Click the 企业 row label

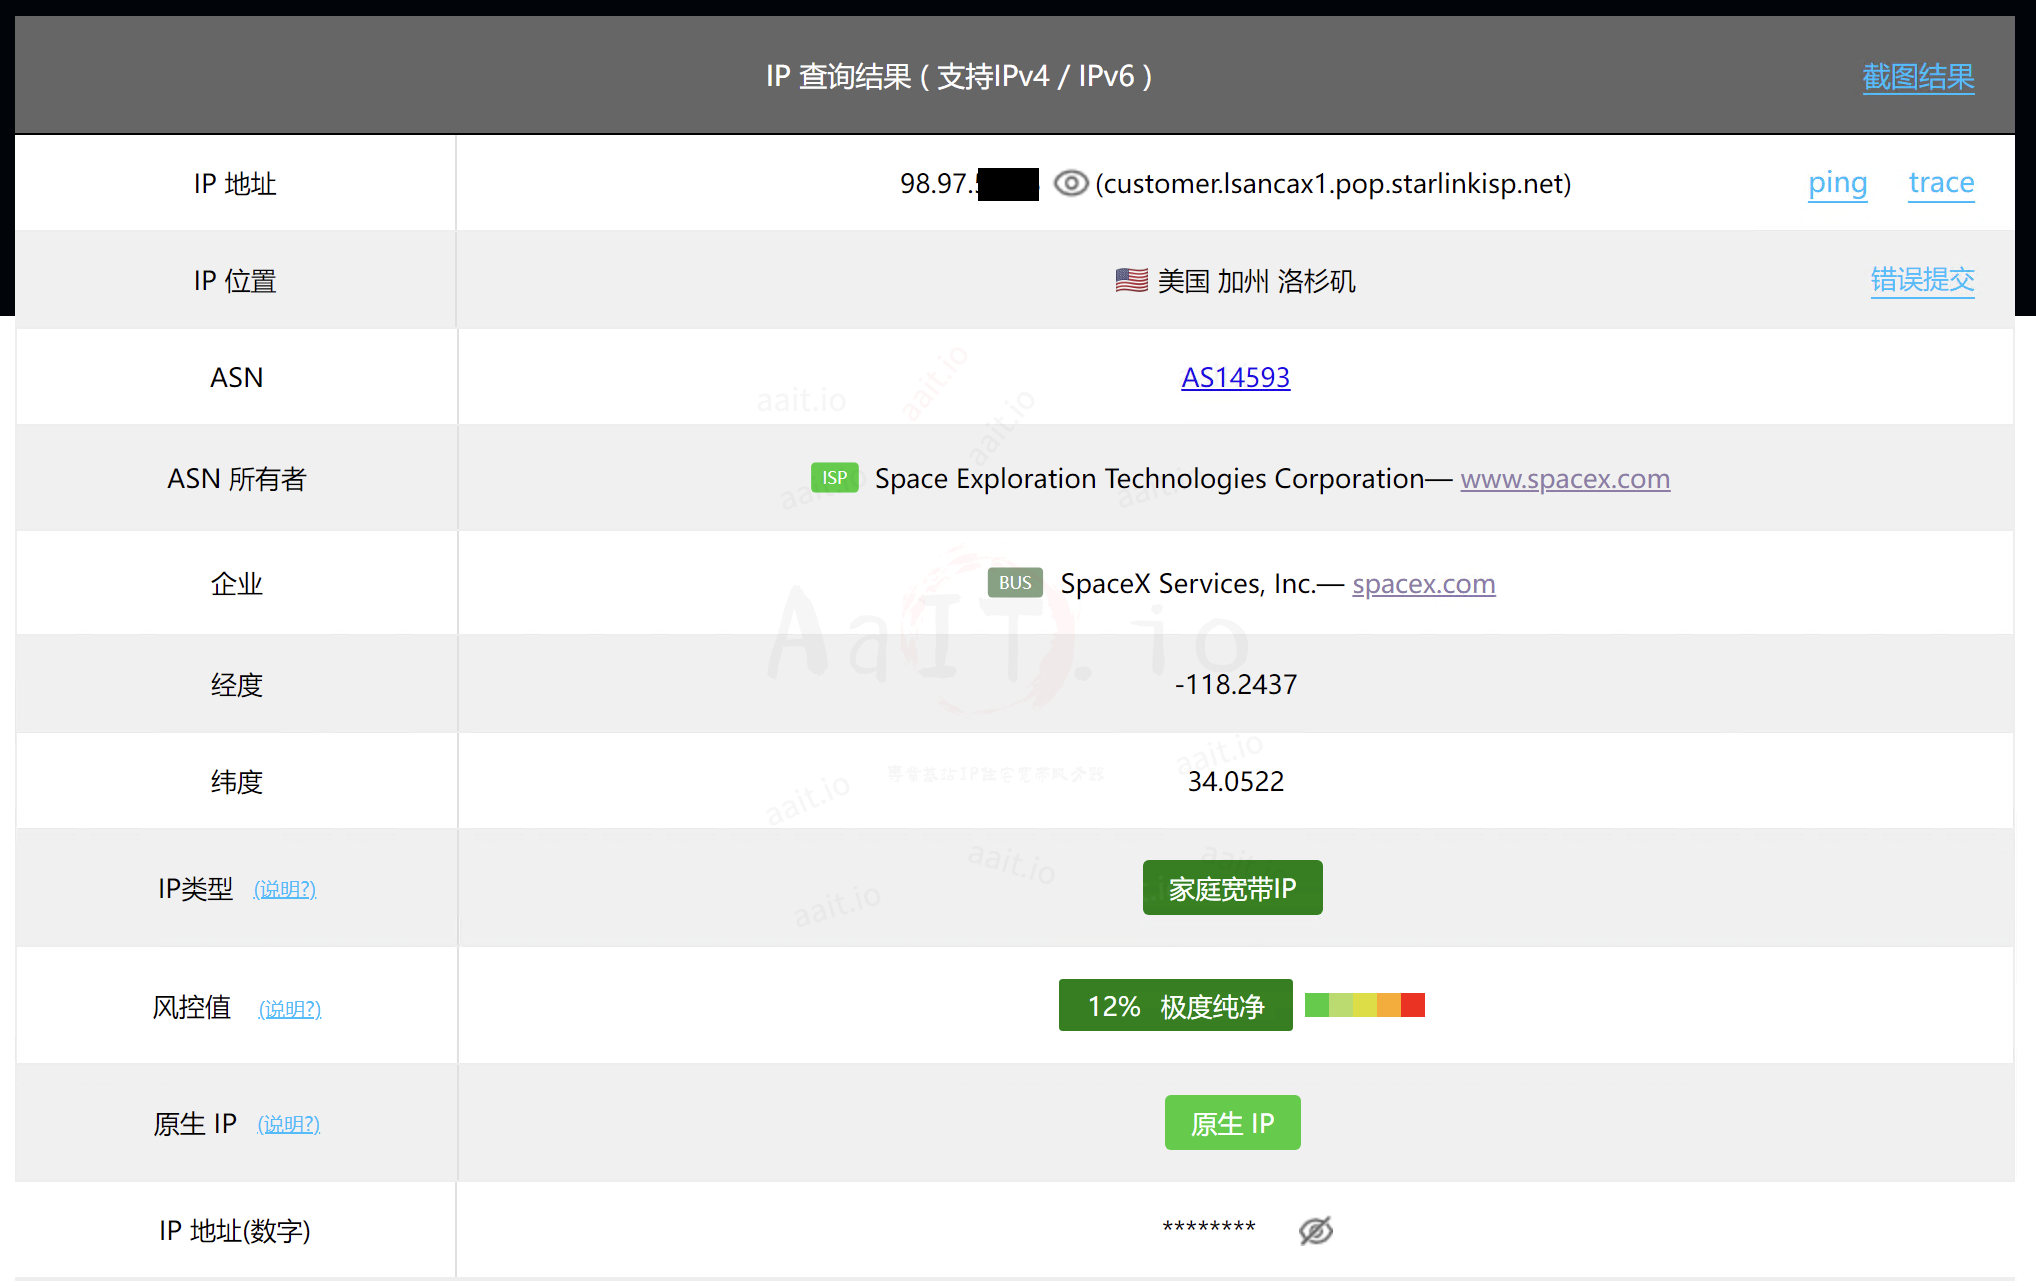point(236,584)
